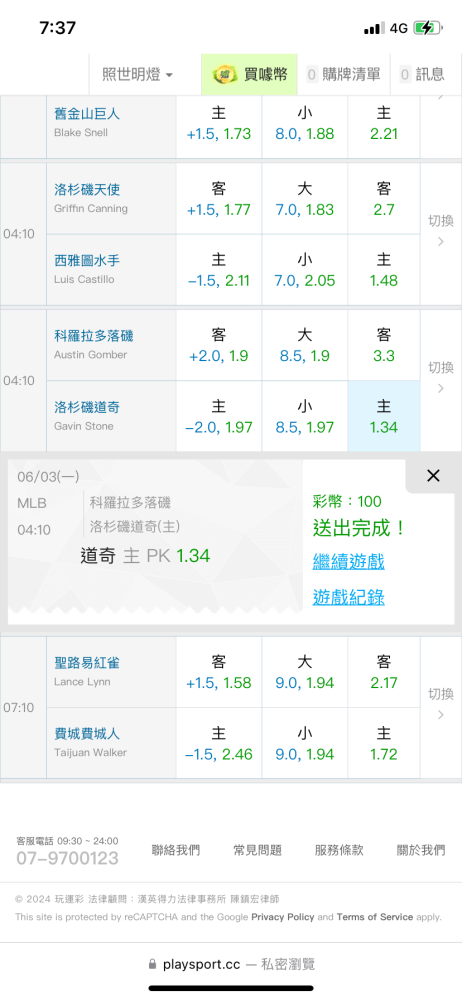Tap the cellular signal strength icon
Image resolution: width=462 pixels, height=1000 pixels.
(374, 28)
